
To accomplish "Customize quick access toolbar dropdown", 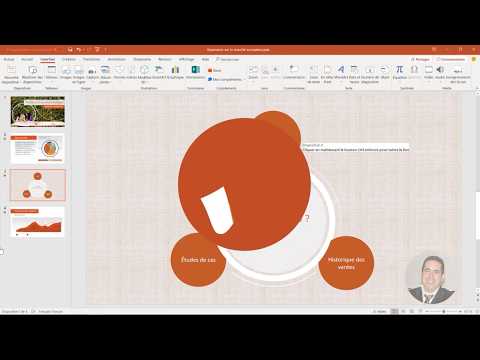I will [106, 50].
